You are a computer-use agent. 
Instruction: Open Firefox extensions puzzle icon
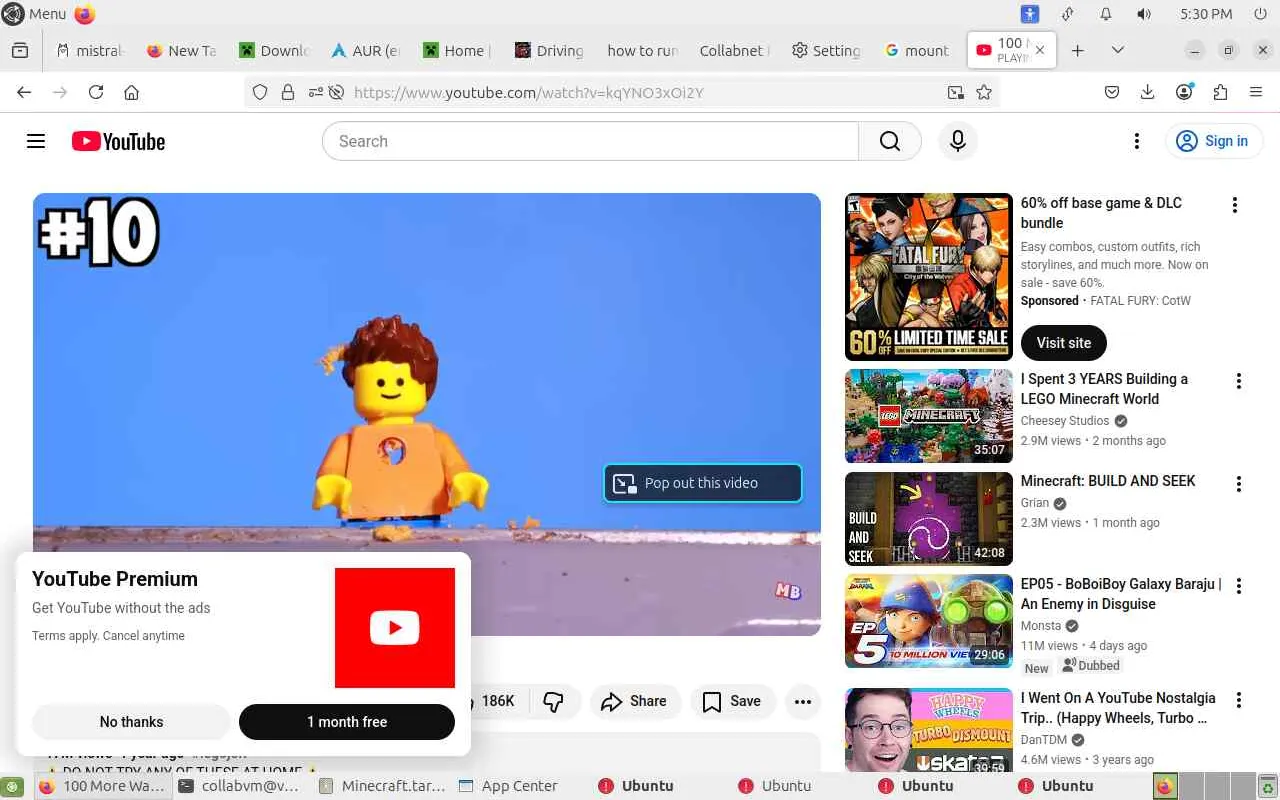click(1220, 92)
